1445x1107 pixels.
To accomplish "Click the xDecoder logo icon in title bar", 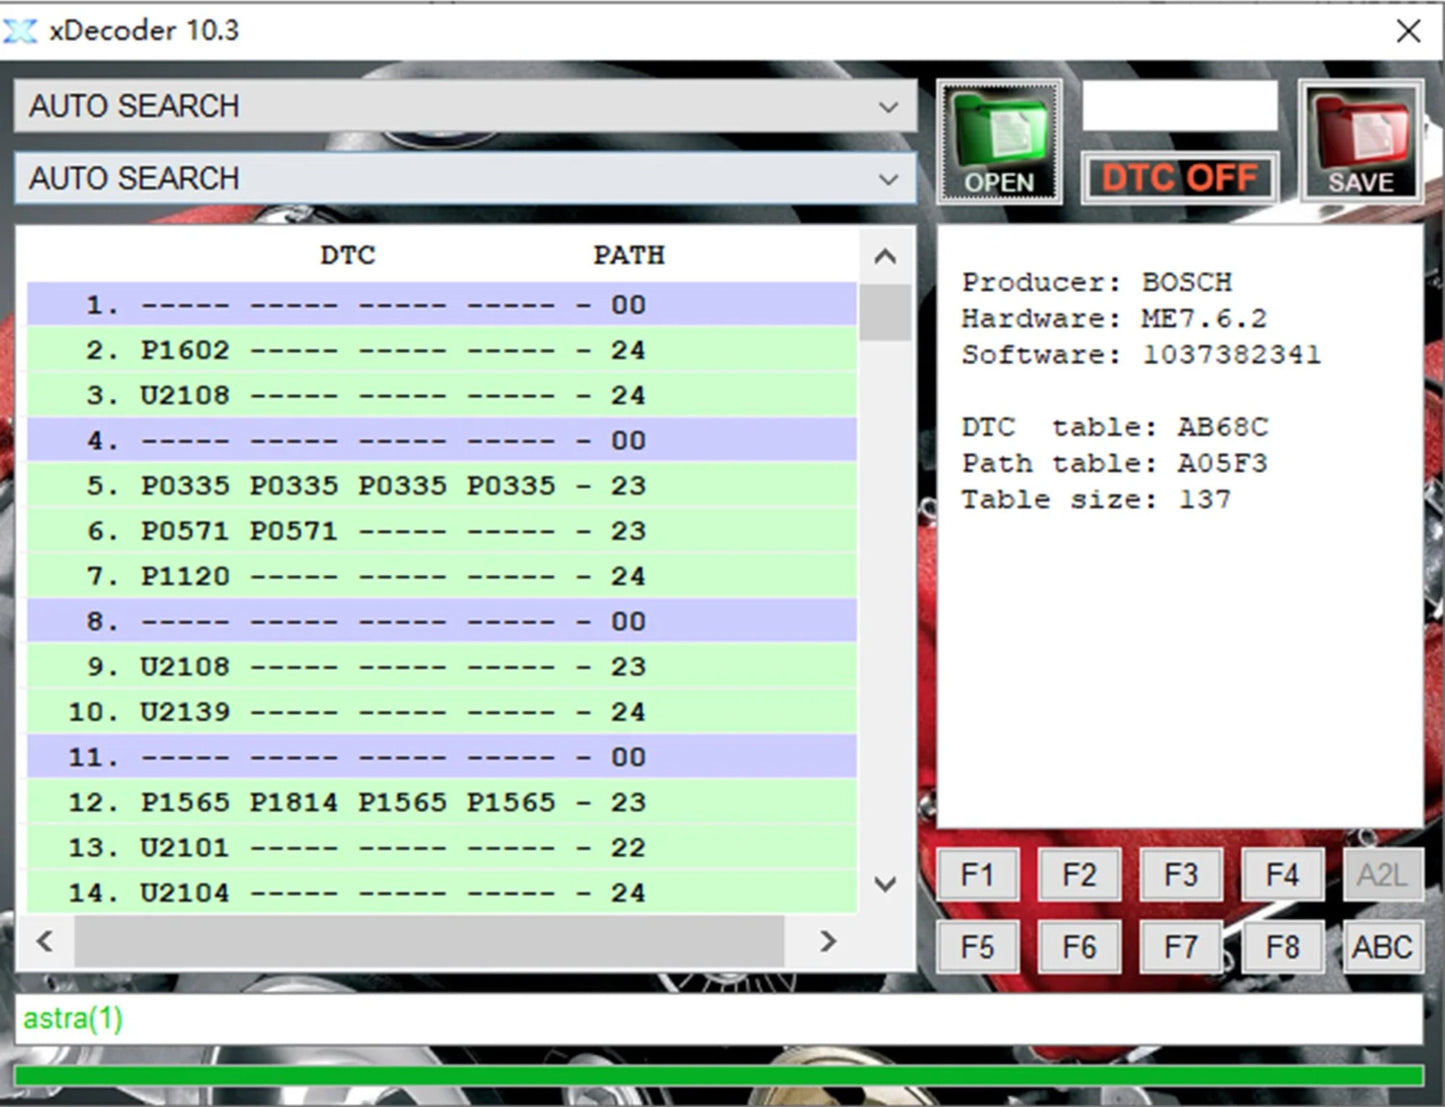I will pyautogui.click(x=20, y=31).
